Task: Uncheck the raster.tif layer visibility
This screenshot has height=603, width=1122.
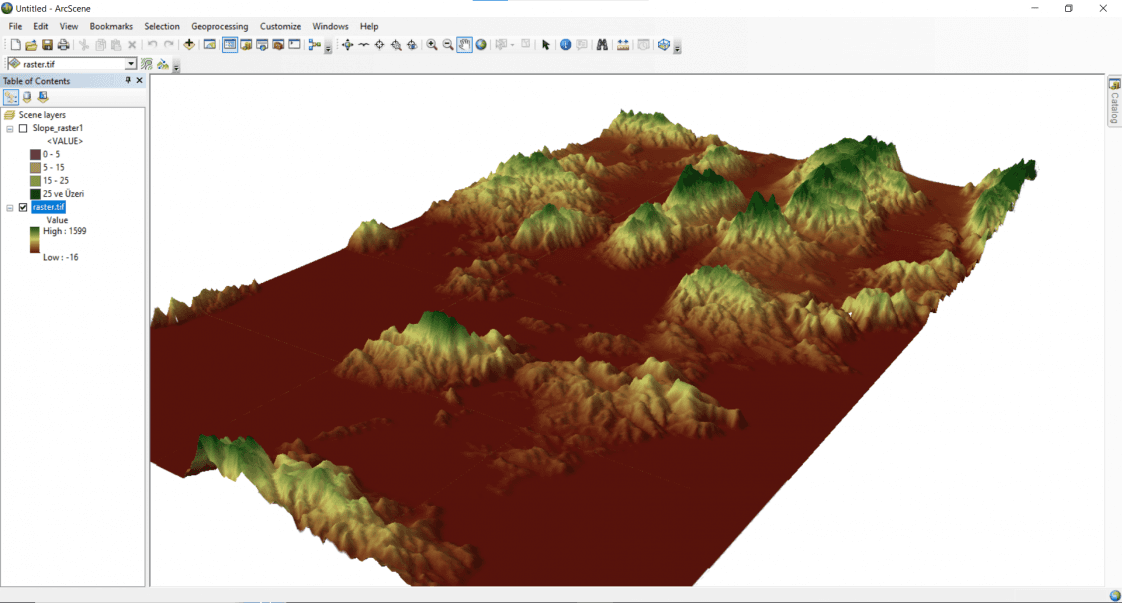Action: [23, 207]
